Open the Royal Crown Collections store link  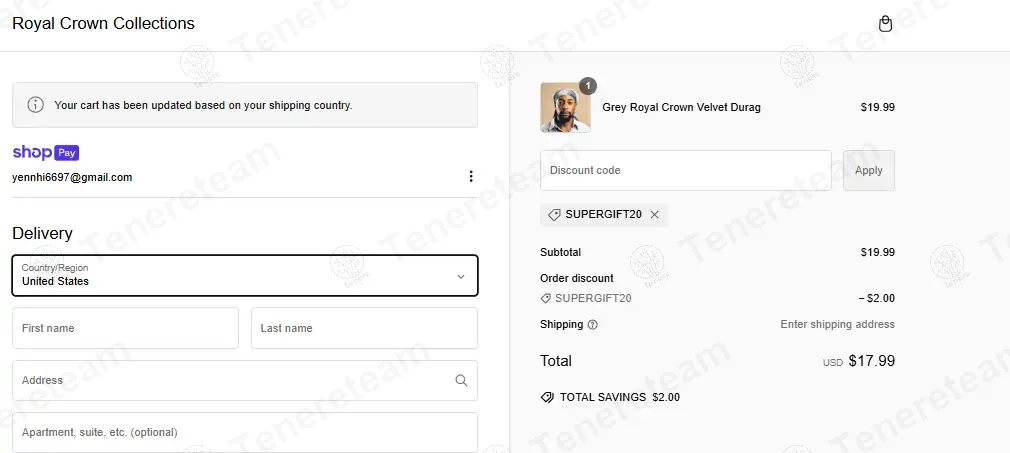[x=103, y=23]
